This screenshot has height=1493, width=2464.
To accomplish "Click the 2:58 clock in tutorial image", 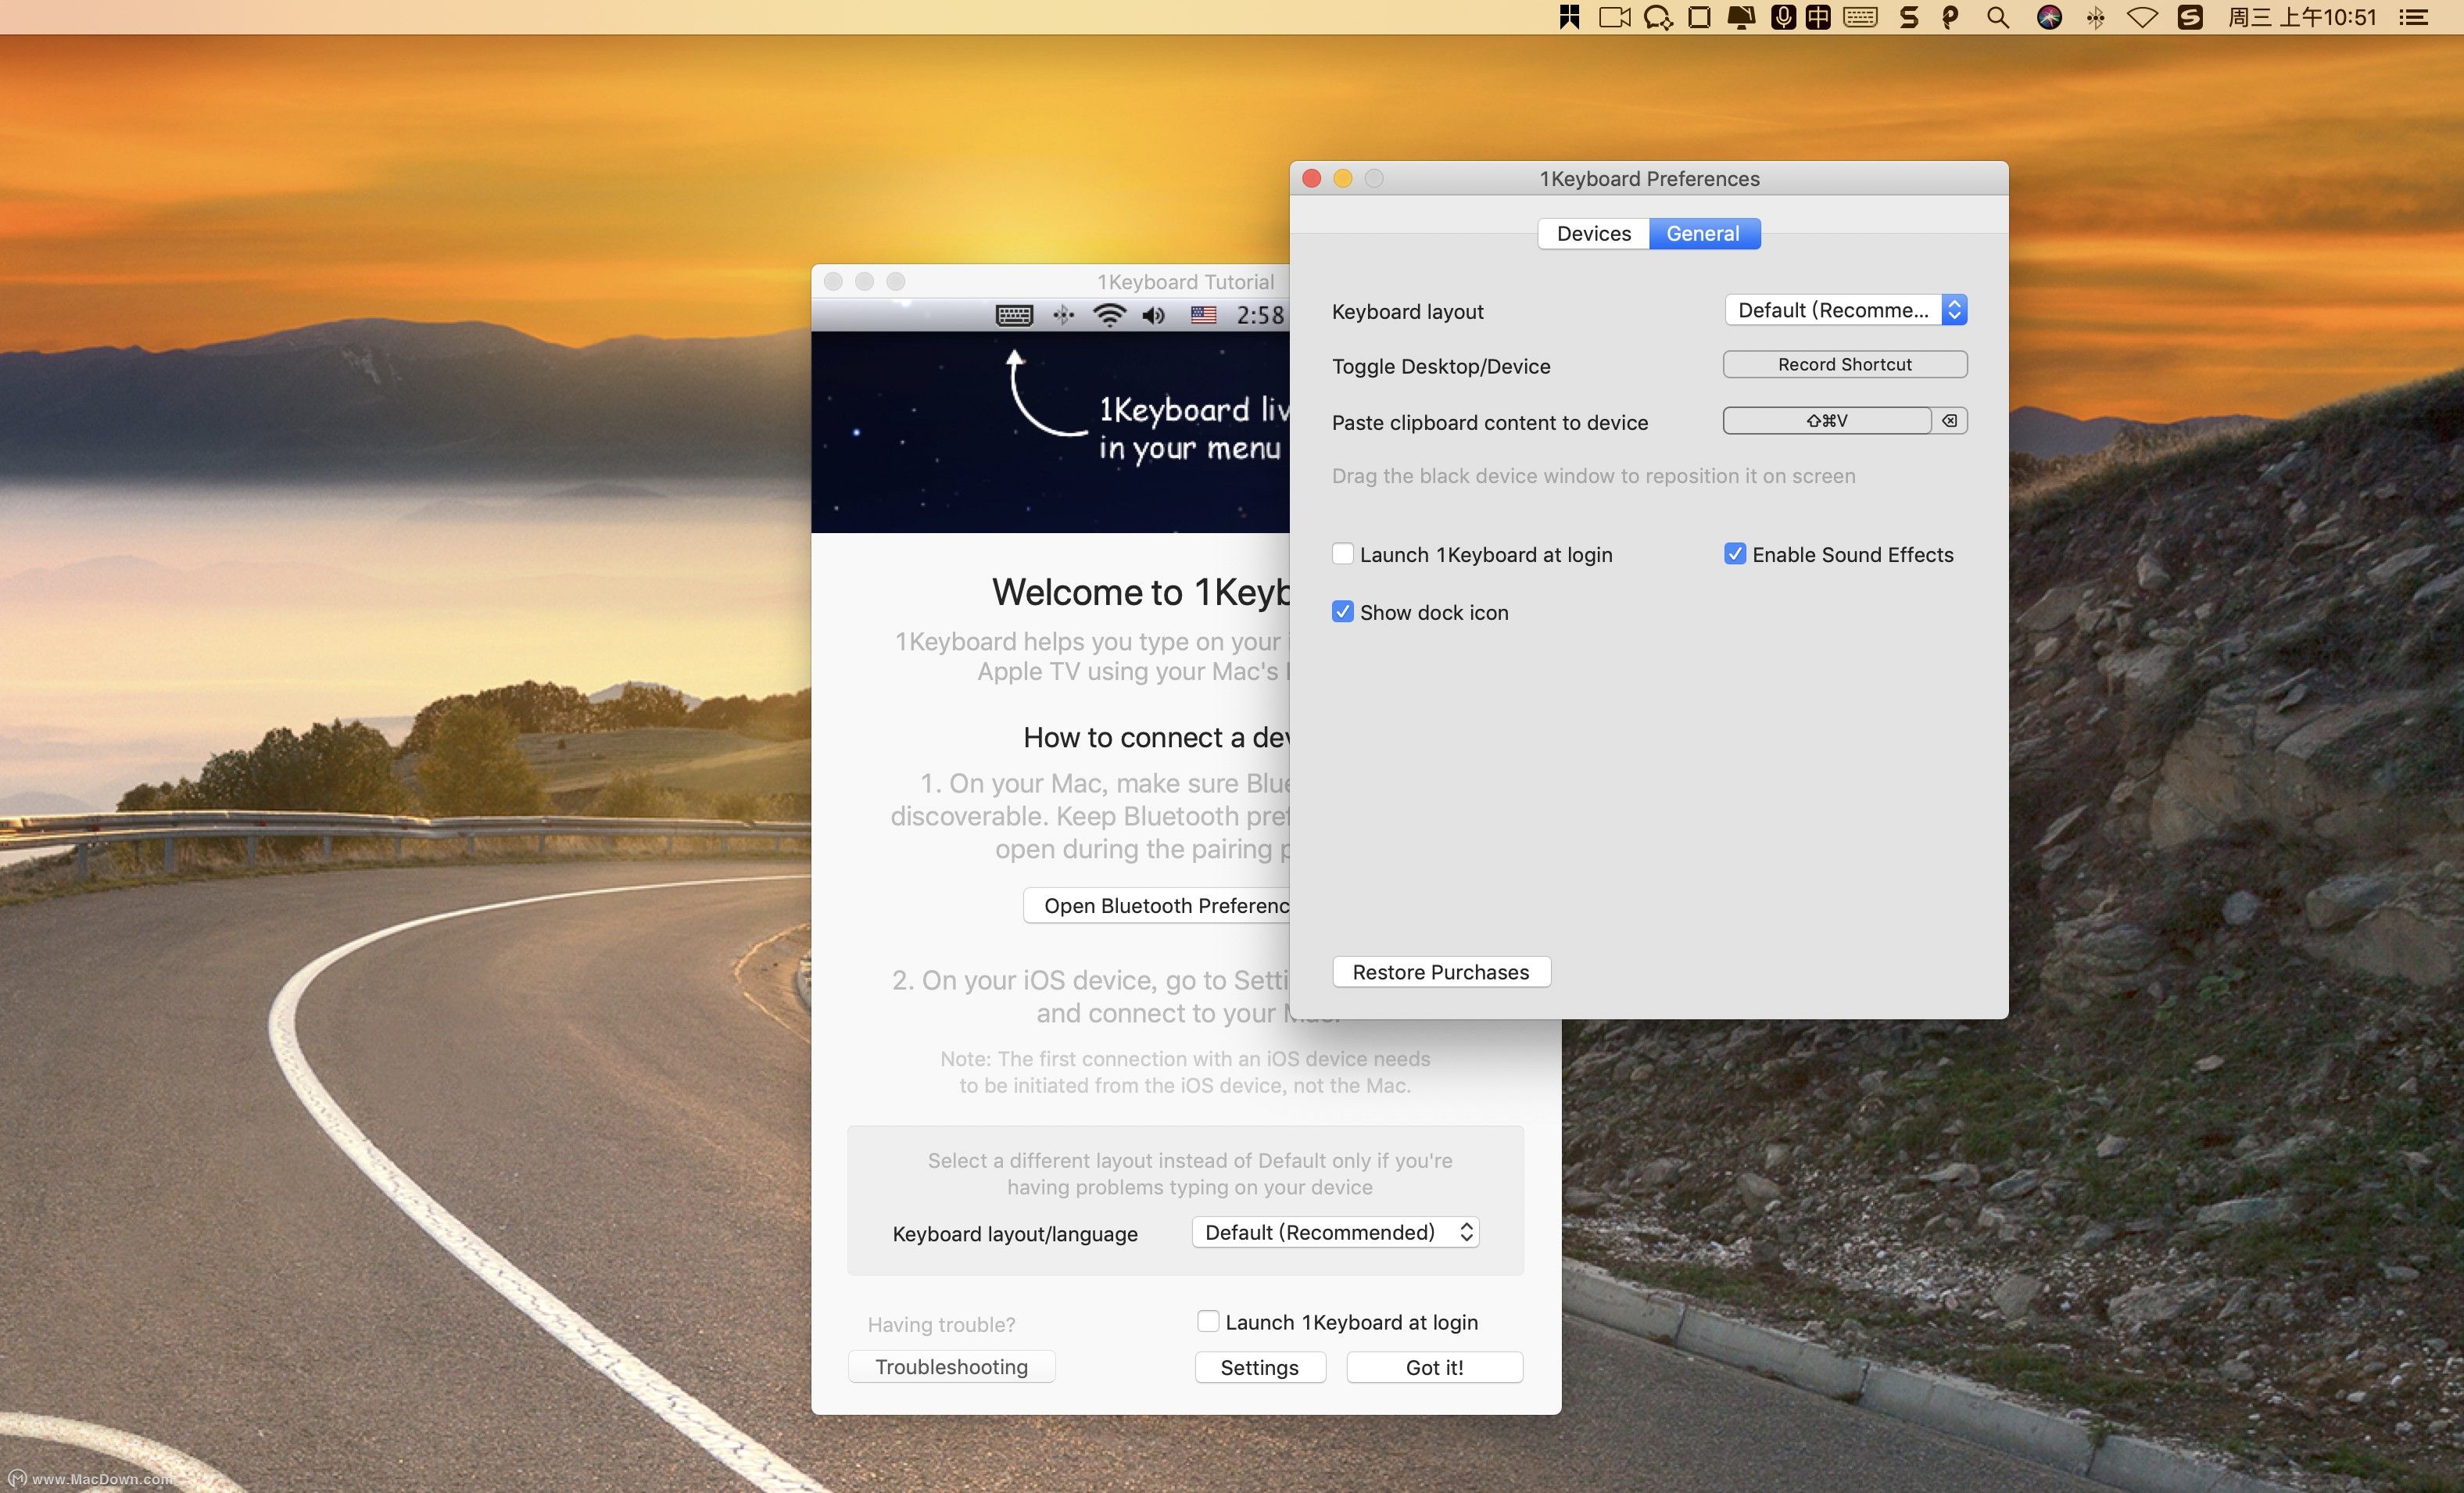I will pyautogui.click(x=1260, y=315).
